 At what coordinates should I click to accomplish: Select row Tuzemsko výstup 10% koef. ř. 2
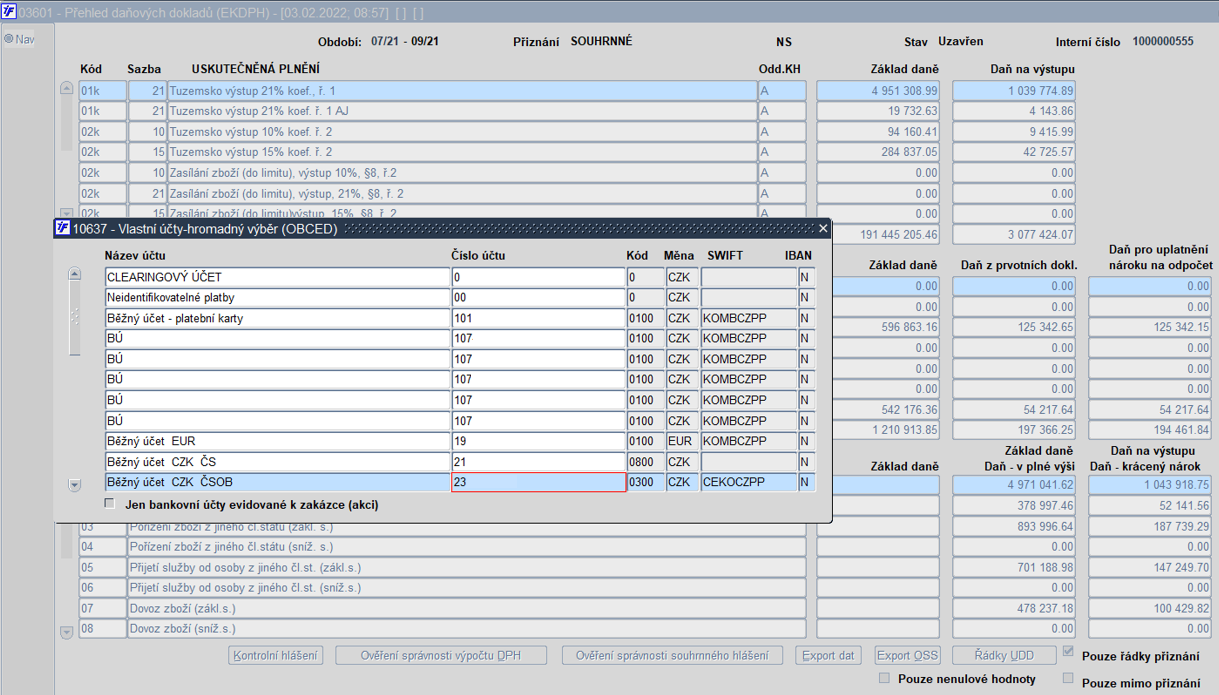(461, 132)
